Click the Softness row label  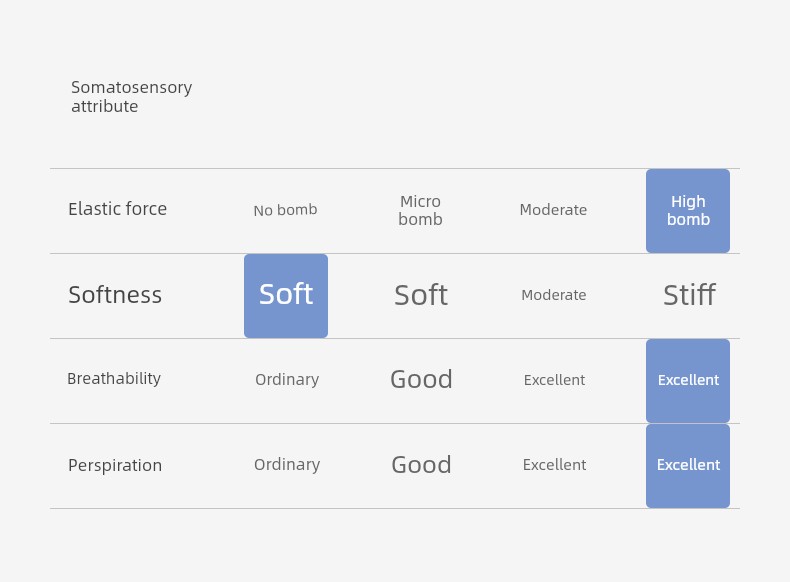coord(115,295)
